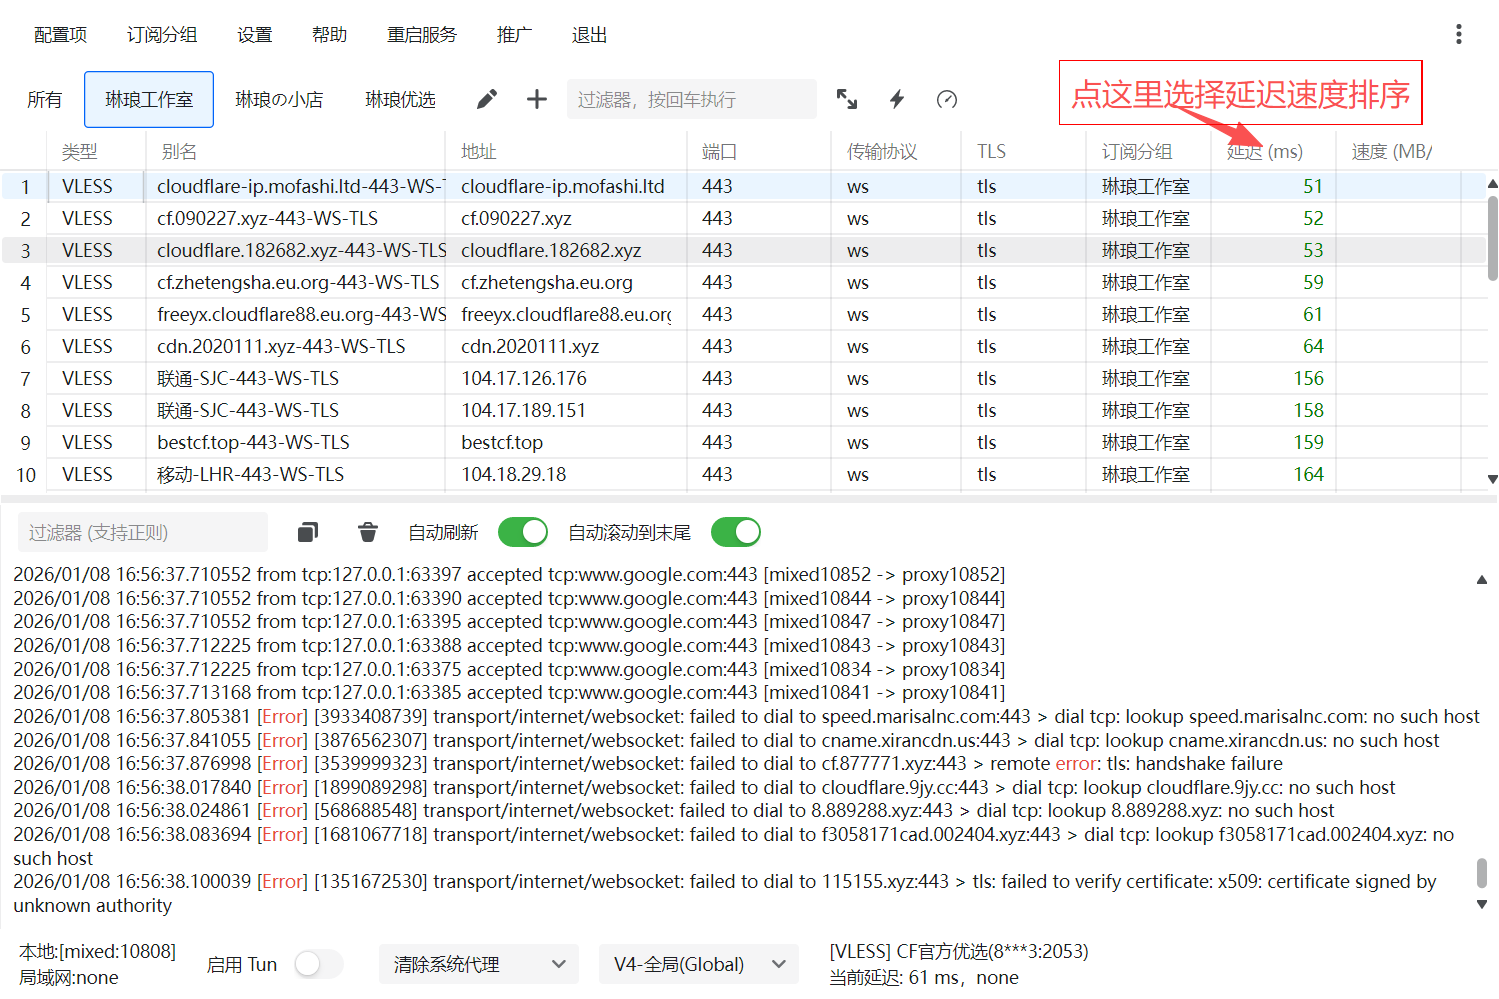Enable the 启用 Tun switch
The image size is (1499, 999).
319,964
